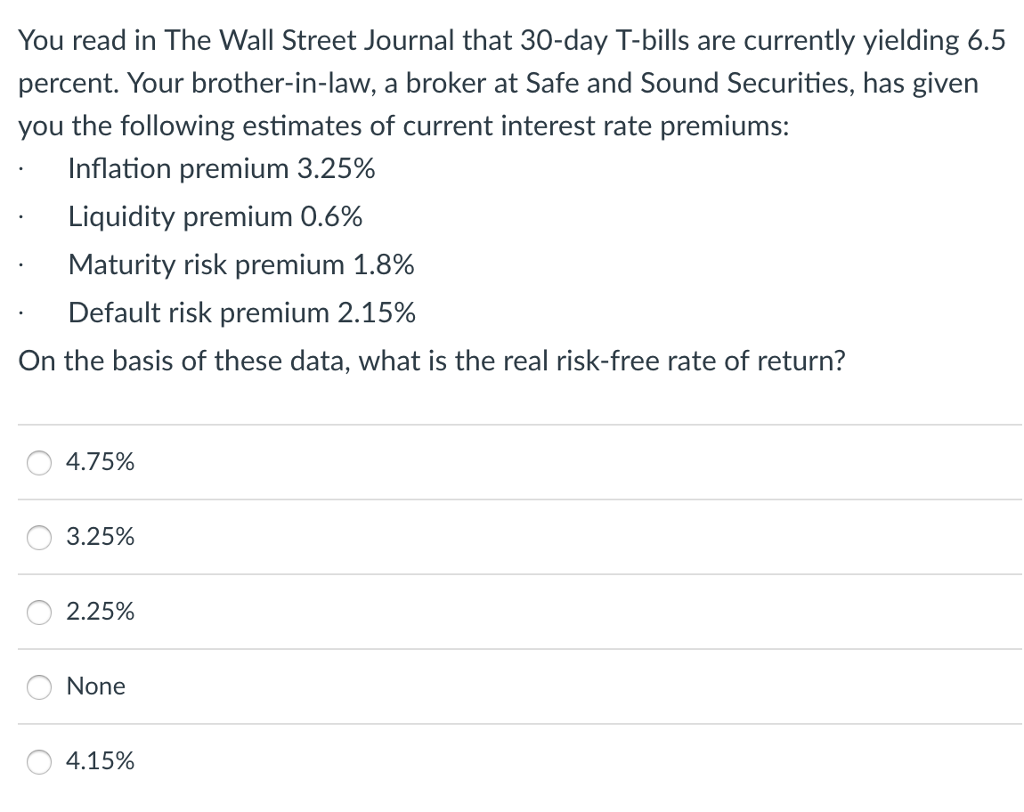Viewport: 1024px width, 812px height.
Task: Click the radio button beside None
Action: click(x=38, y=687)
